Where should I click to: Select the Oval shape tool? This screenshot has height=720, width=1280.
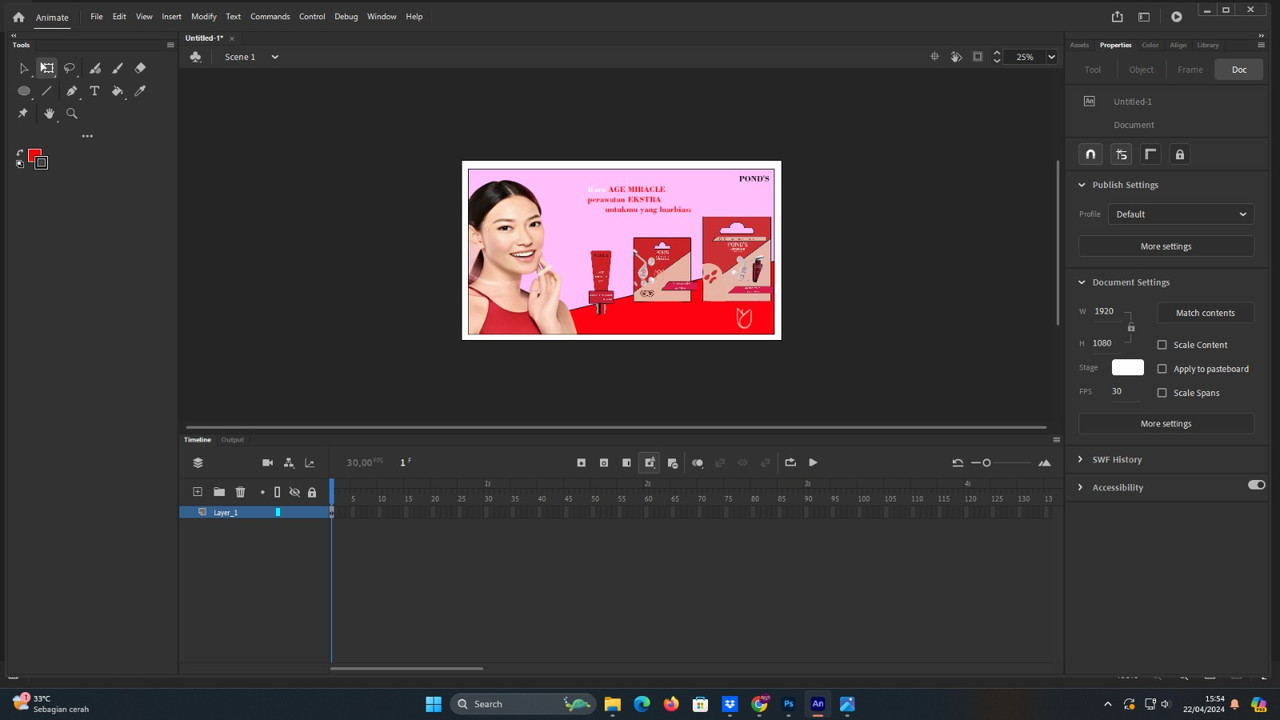(24, 91)
